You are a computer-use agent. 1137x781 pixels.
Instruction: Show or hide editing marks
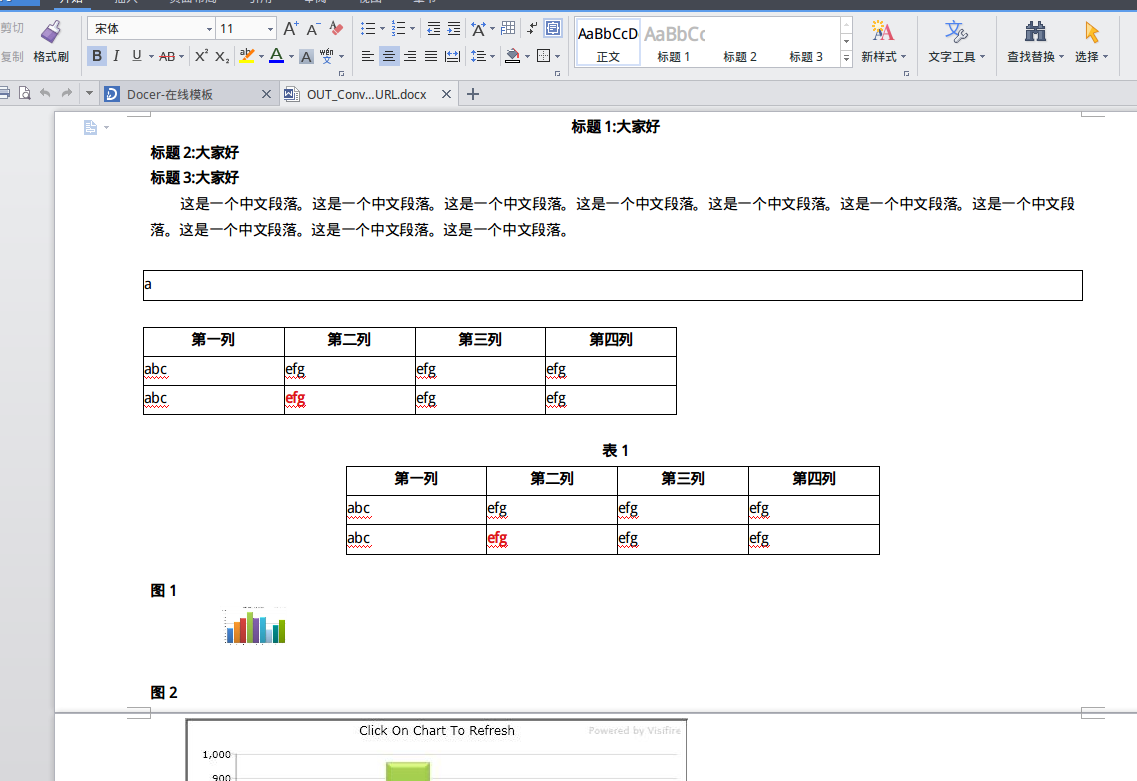click(532, 28)
